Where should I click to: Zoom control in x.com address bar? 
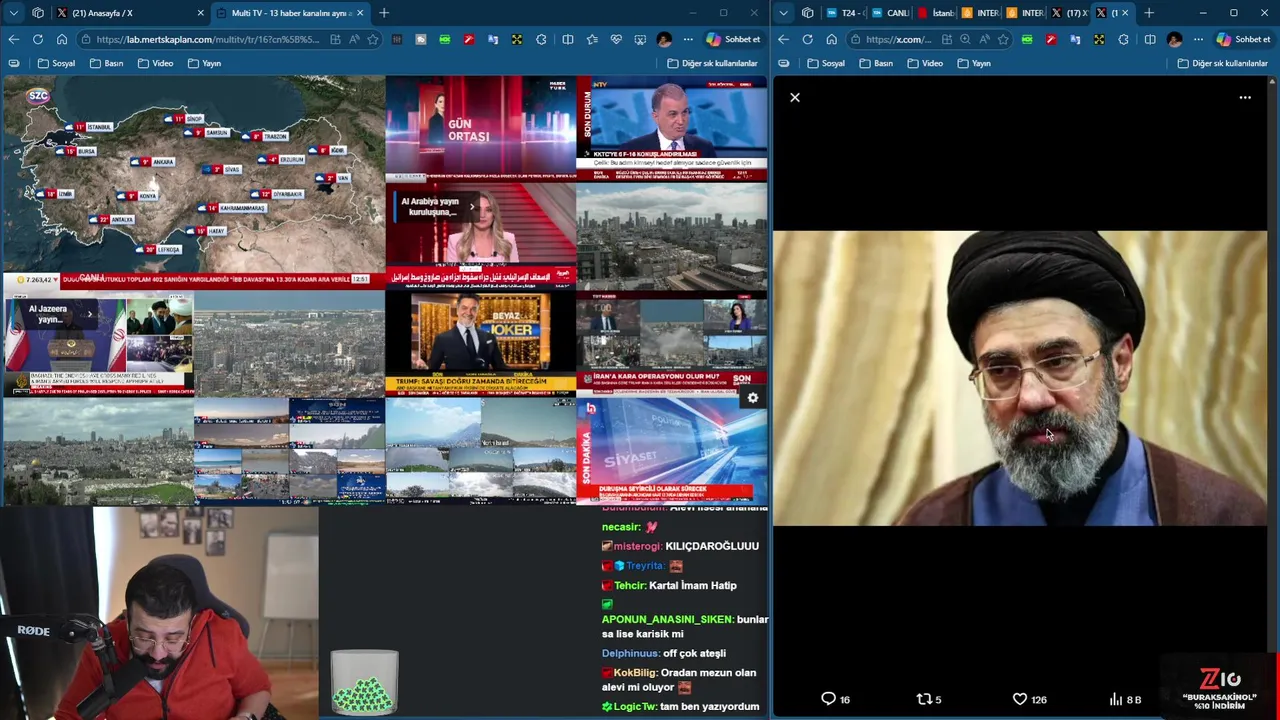(965, 39)
